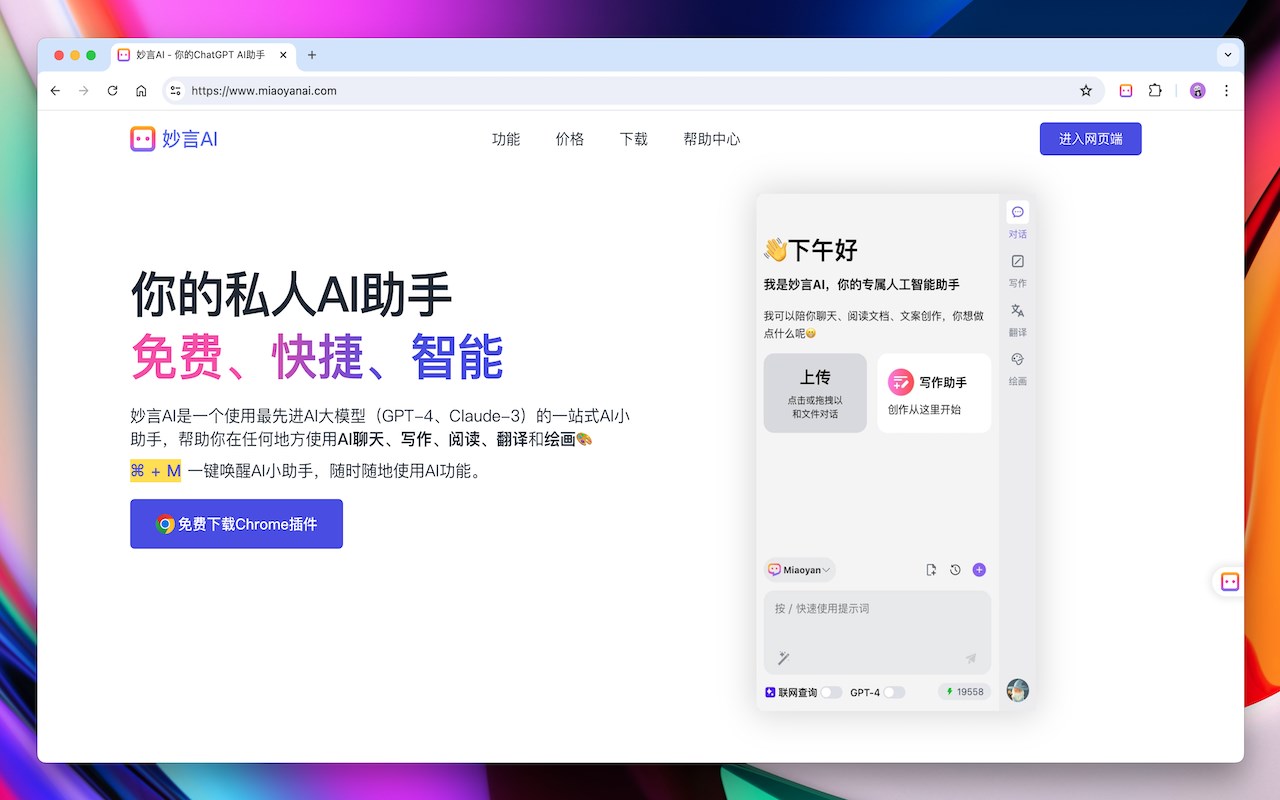Start new chat with purple plus icon
Viewport: 1280px width, 800px height.
click(x=979, y=570)
